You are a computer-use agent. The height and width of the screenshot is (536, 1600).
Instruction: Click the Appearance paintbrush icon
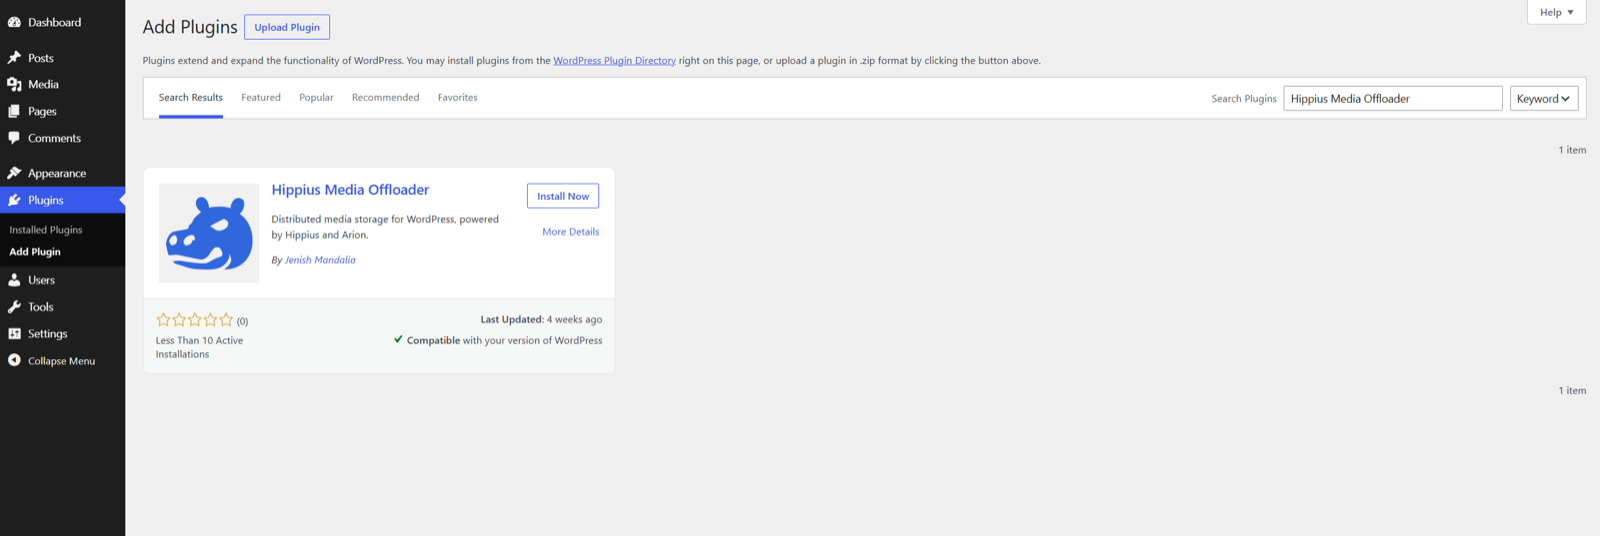[14, 173]
